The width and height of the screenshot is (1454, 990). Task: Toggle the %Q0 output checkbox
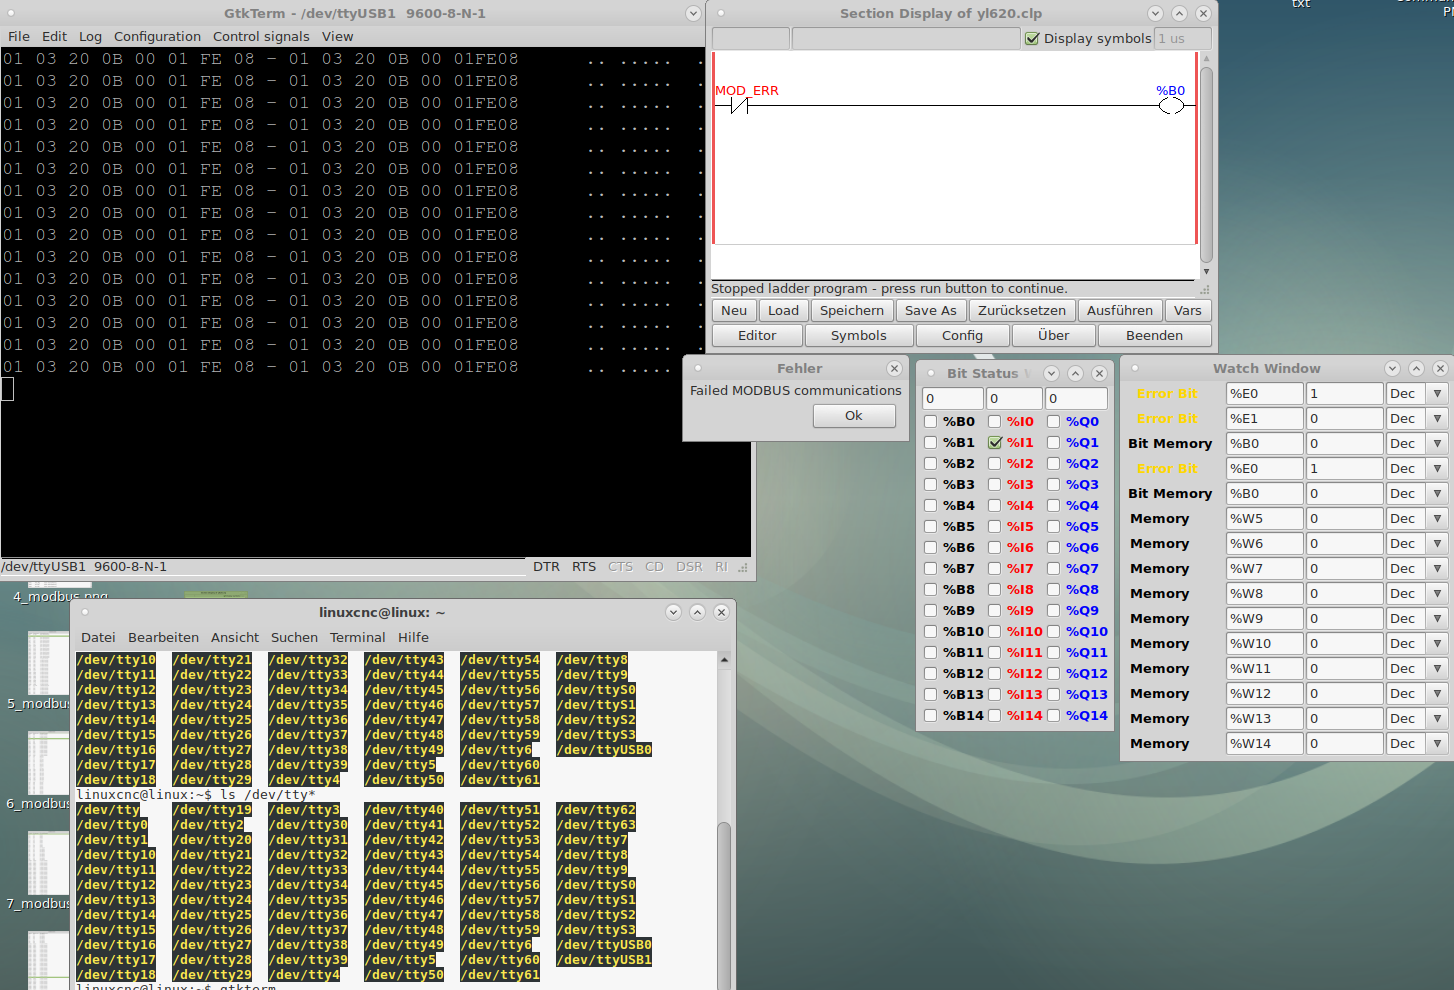(x=1054, y=421)
